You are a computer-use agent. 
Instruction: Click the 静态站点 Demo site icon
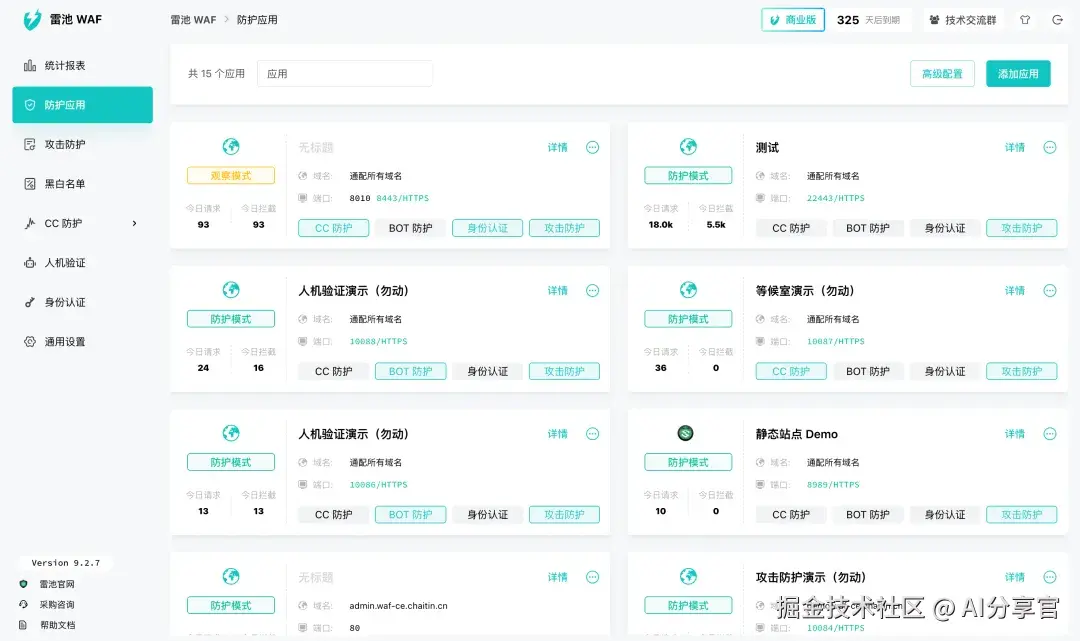[x=685, y=433]
